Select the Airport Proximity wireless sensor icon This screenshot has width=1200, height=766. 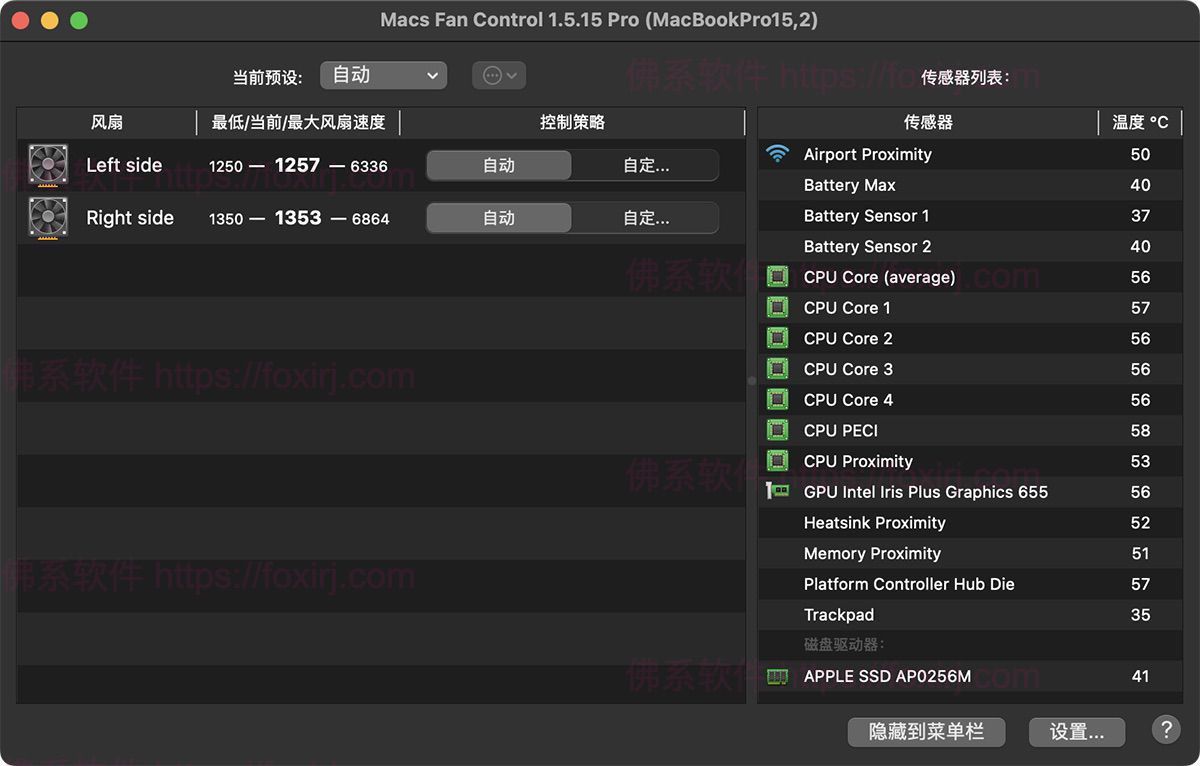778,154
